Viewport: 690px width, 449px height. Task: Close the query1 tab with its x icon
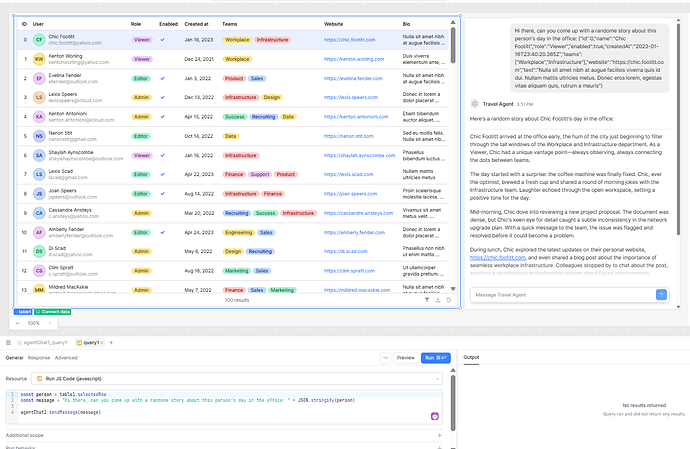(x=102, y=342)
